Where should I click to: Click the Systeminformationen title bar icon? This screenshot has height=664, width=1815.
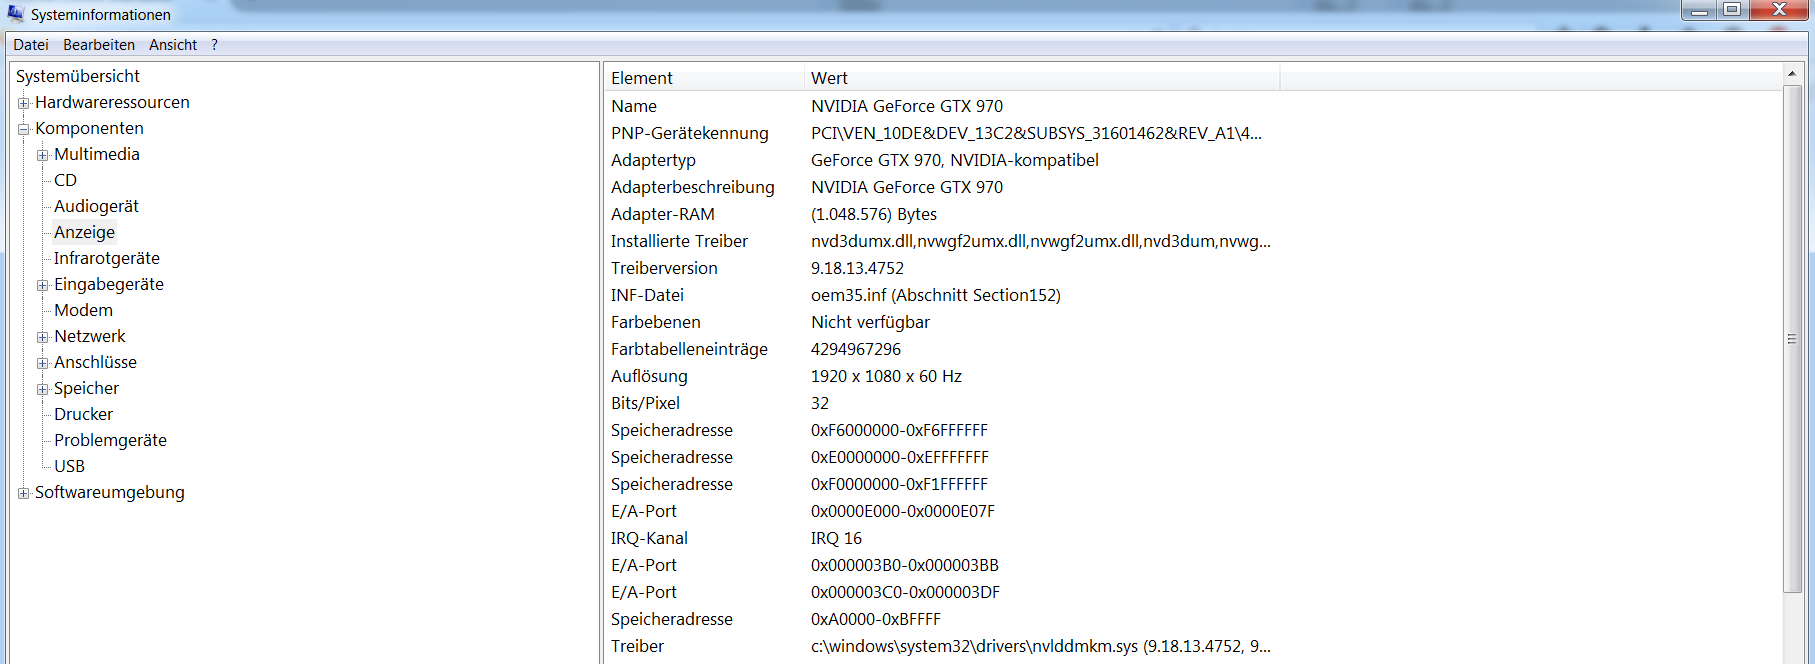click(x=15, y=13)
